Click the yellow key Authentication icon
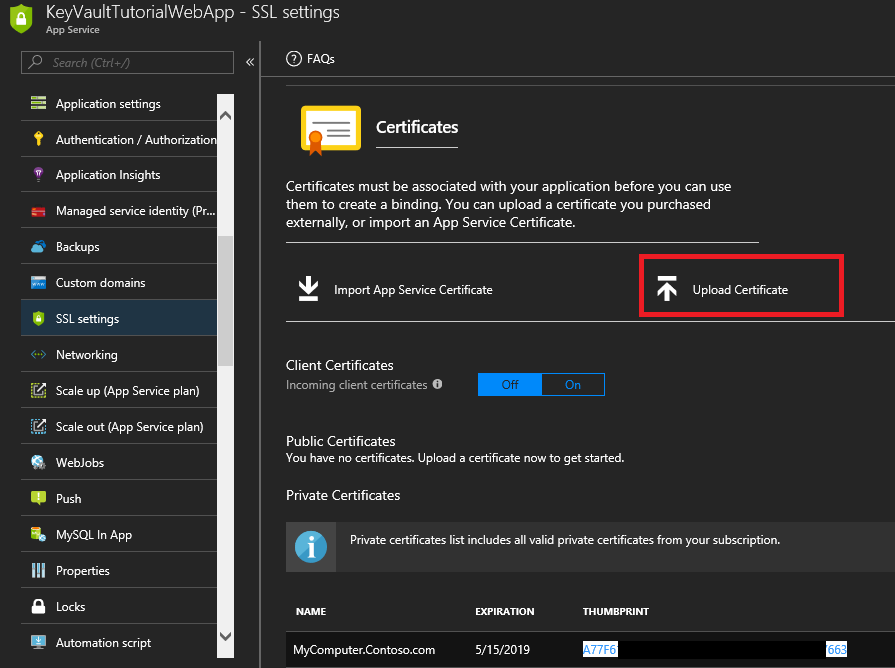Image resolution: width=895 pixels, height=668 pixels. (x=38, y=139)
